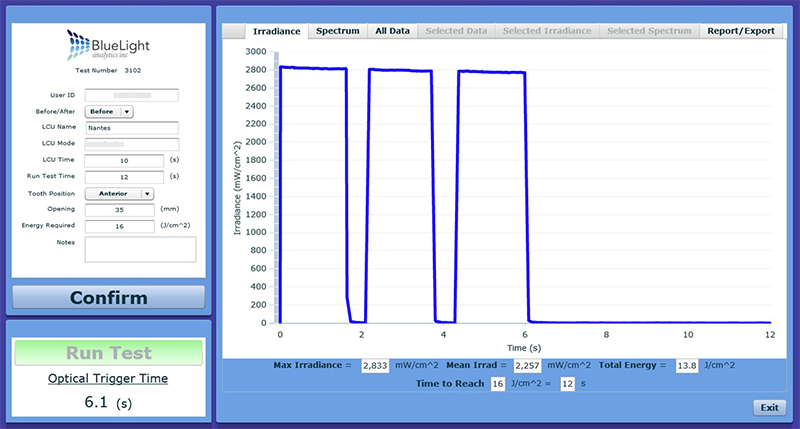Click the Energy Required input box
Screen dimensions: 800x429
tap(119, 226)
